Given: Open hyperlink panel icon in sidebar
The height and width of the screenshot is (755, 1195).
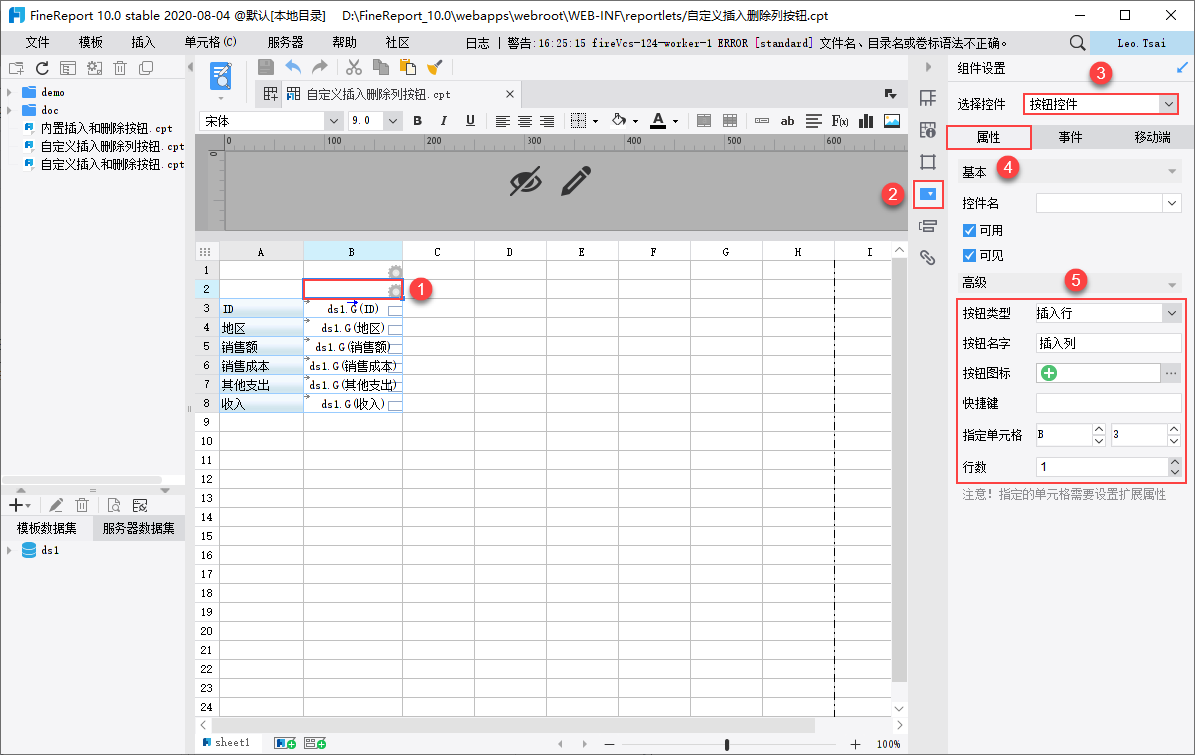Looking at the screenshot, I should (927, 258).
